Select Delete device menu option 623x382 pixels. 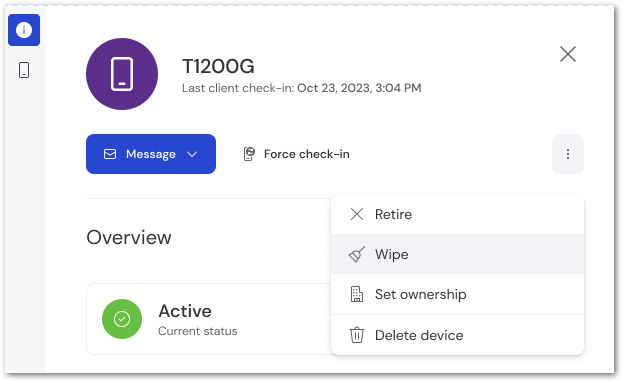(457, 335)
